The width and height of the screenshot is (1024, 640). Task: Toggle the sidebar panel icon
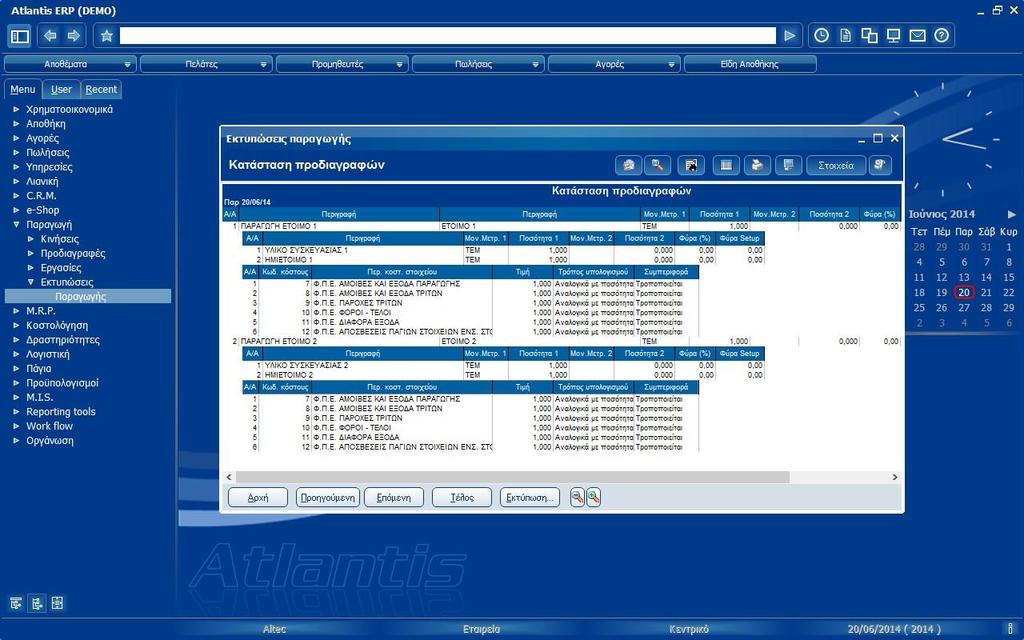pos(20,36)
